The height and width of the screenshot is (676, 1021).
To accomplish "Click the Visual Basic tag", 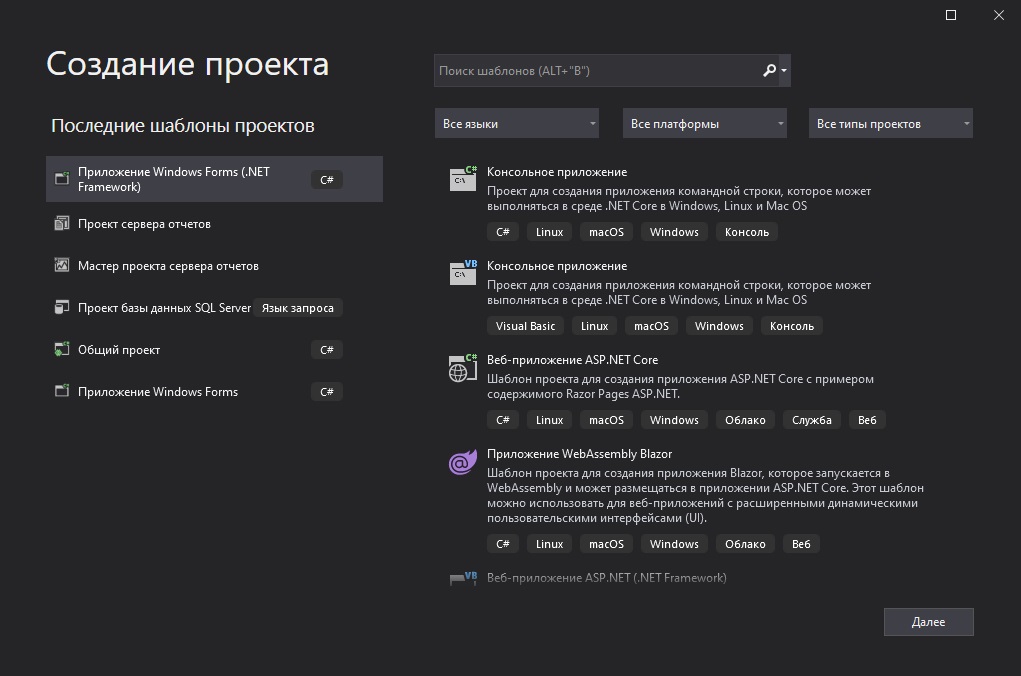I will pyautogui.click(x=525, y=326).
